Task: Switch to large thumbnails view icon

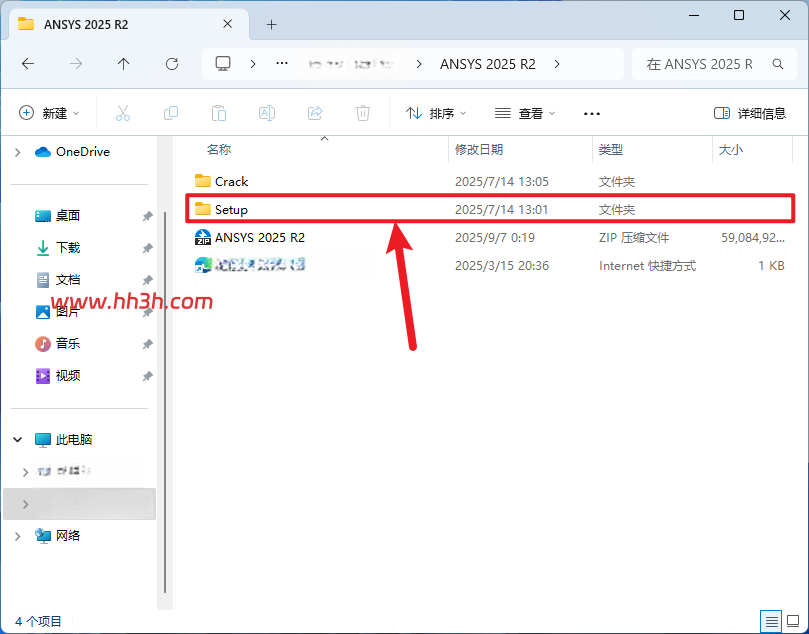Action: 792,621
